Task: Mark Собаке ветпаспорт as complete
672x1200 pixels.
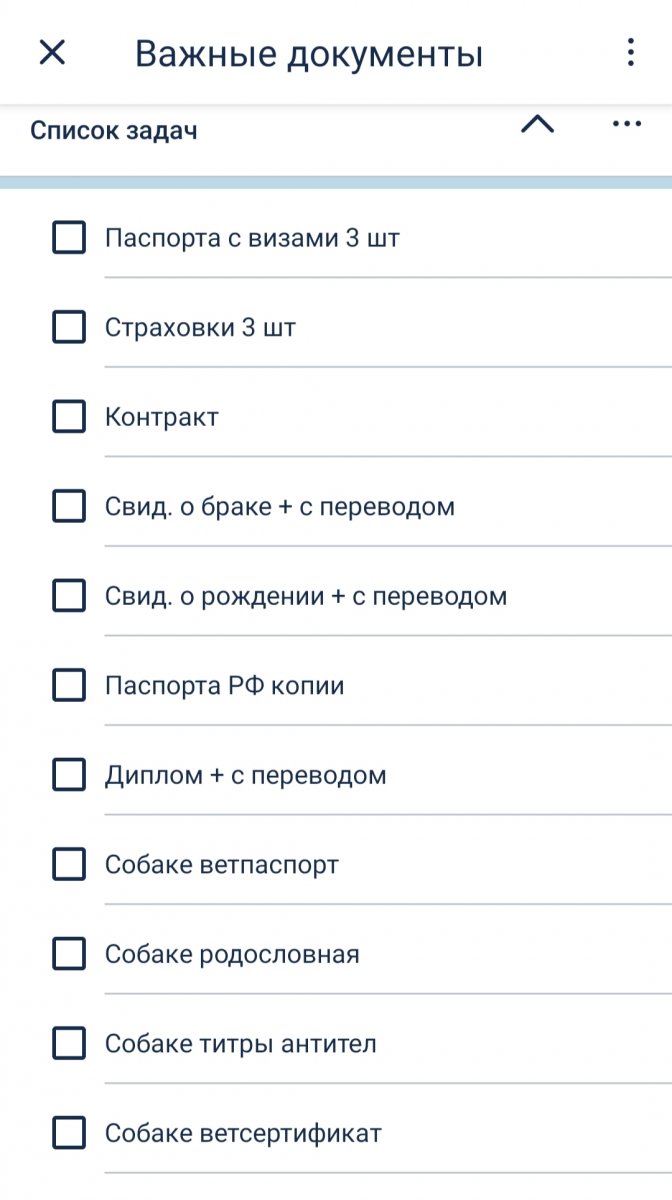Action: click(x=69, y=865)
